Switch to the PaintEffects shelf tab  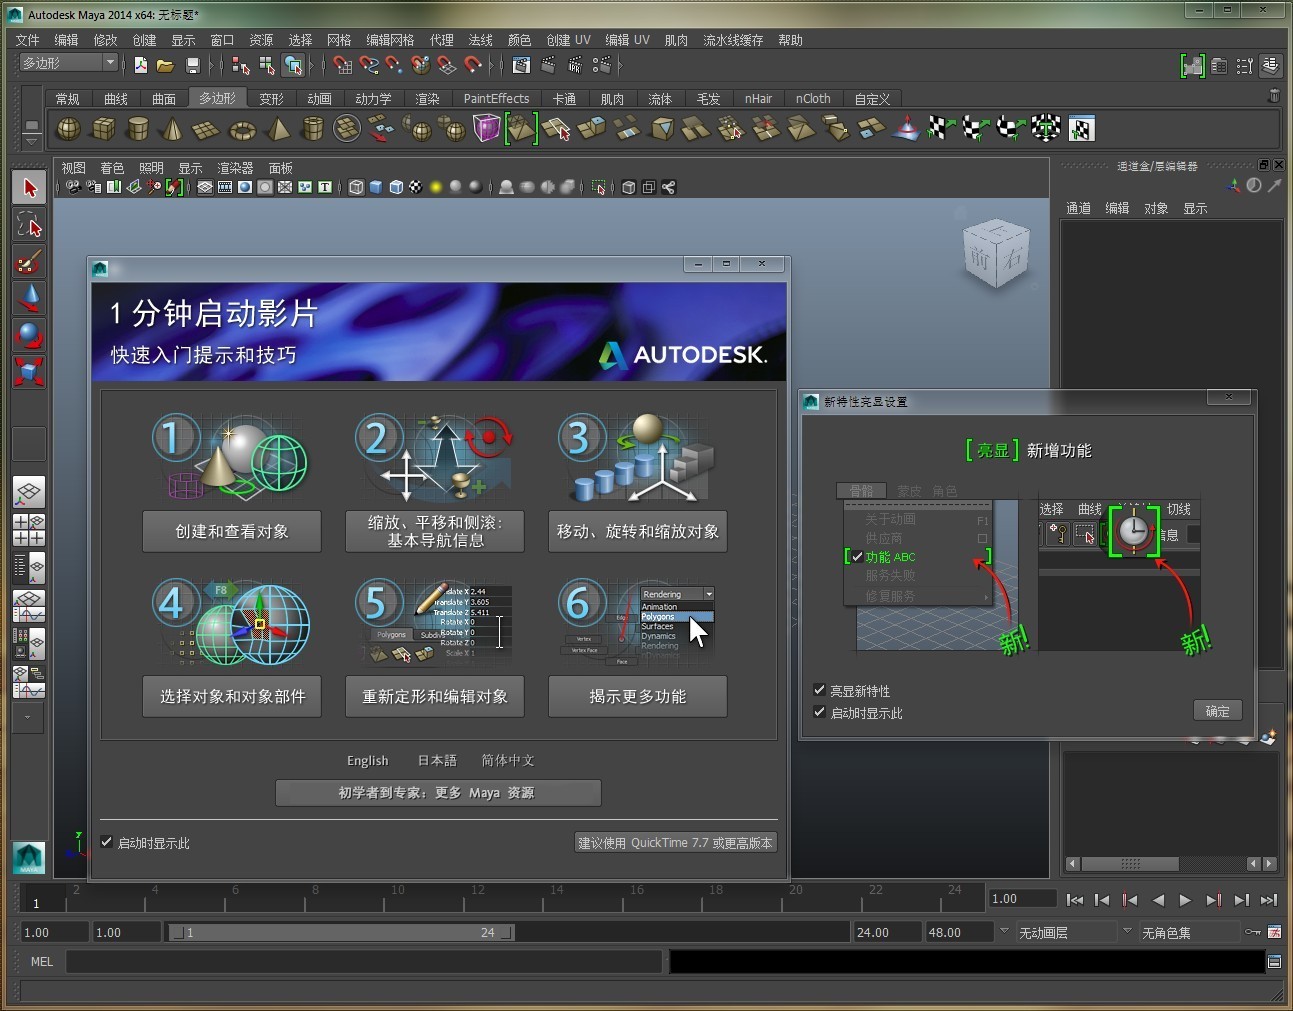[x=496, y=99]
